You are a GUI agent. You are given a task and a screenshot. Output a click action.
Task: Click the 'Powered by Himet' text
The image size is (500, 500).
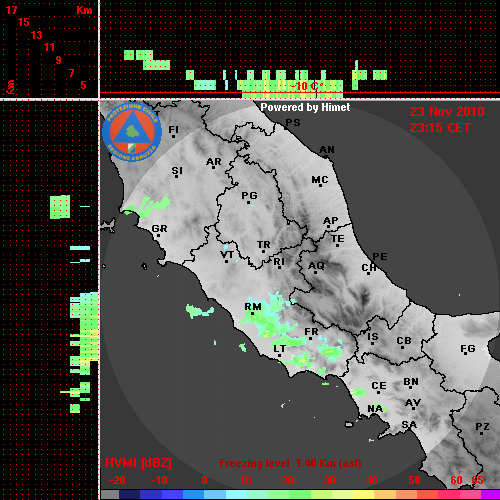pyautogui.click(x=305, y=107)
